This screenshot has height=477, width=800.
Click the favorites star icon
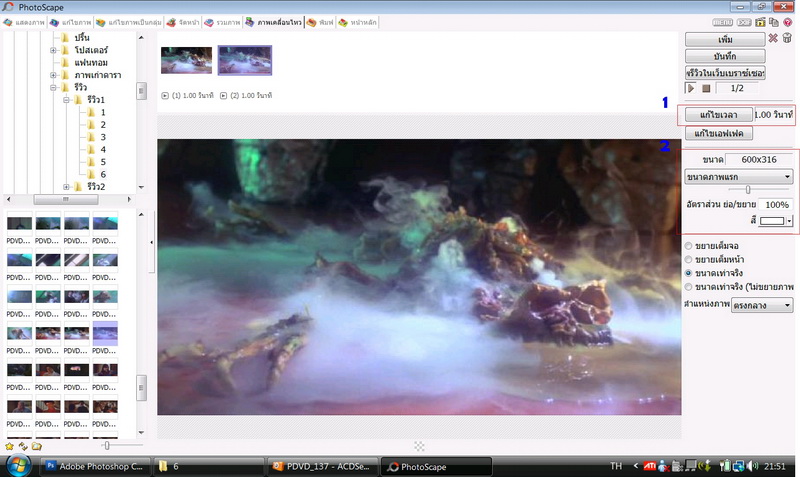(9, 446)
